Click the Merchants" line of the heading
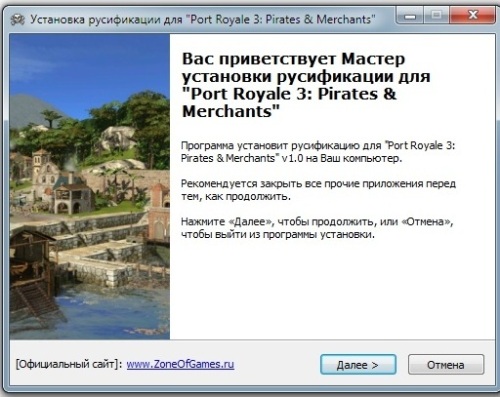Viewport: 500px width, 397px height. (231, 111)
